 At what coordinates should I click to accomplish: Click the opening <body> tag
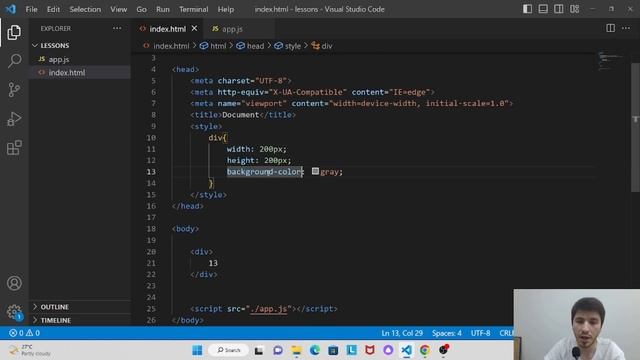coord(185,229)
